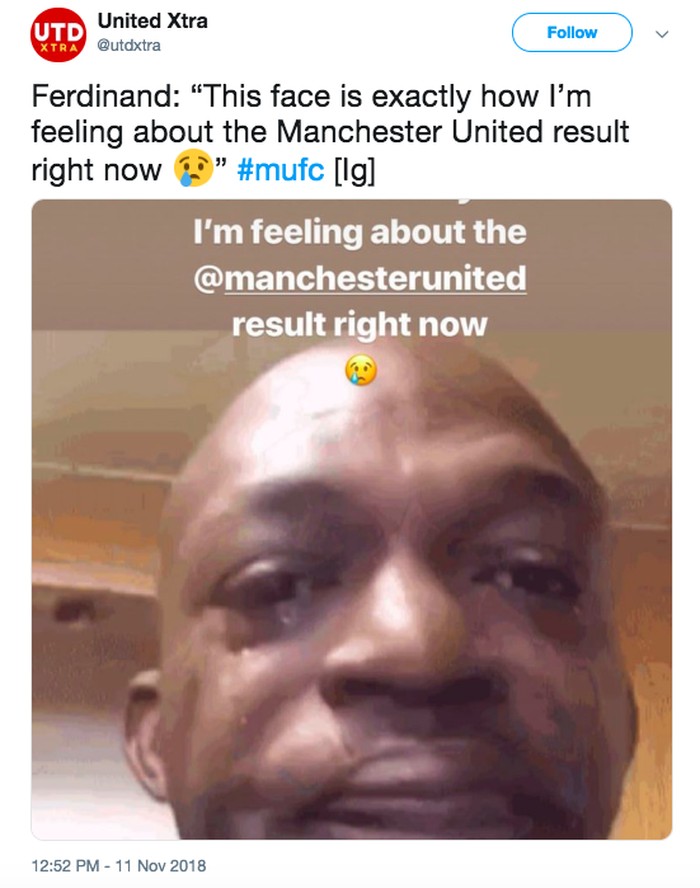700x888 pixels.
Task: Click the 'I'm feeling about the' caption
Action: point(360,233)
